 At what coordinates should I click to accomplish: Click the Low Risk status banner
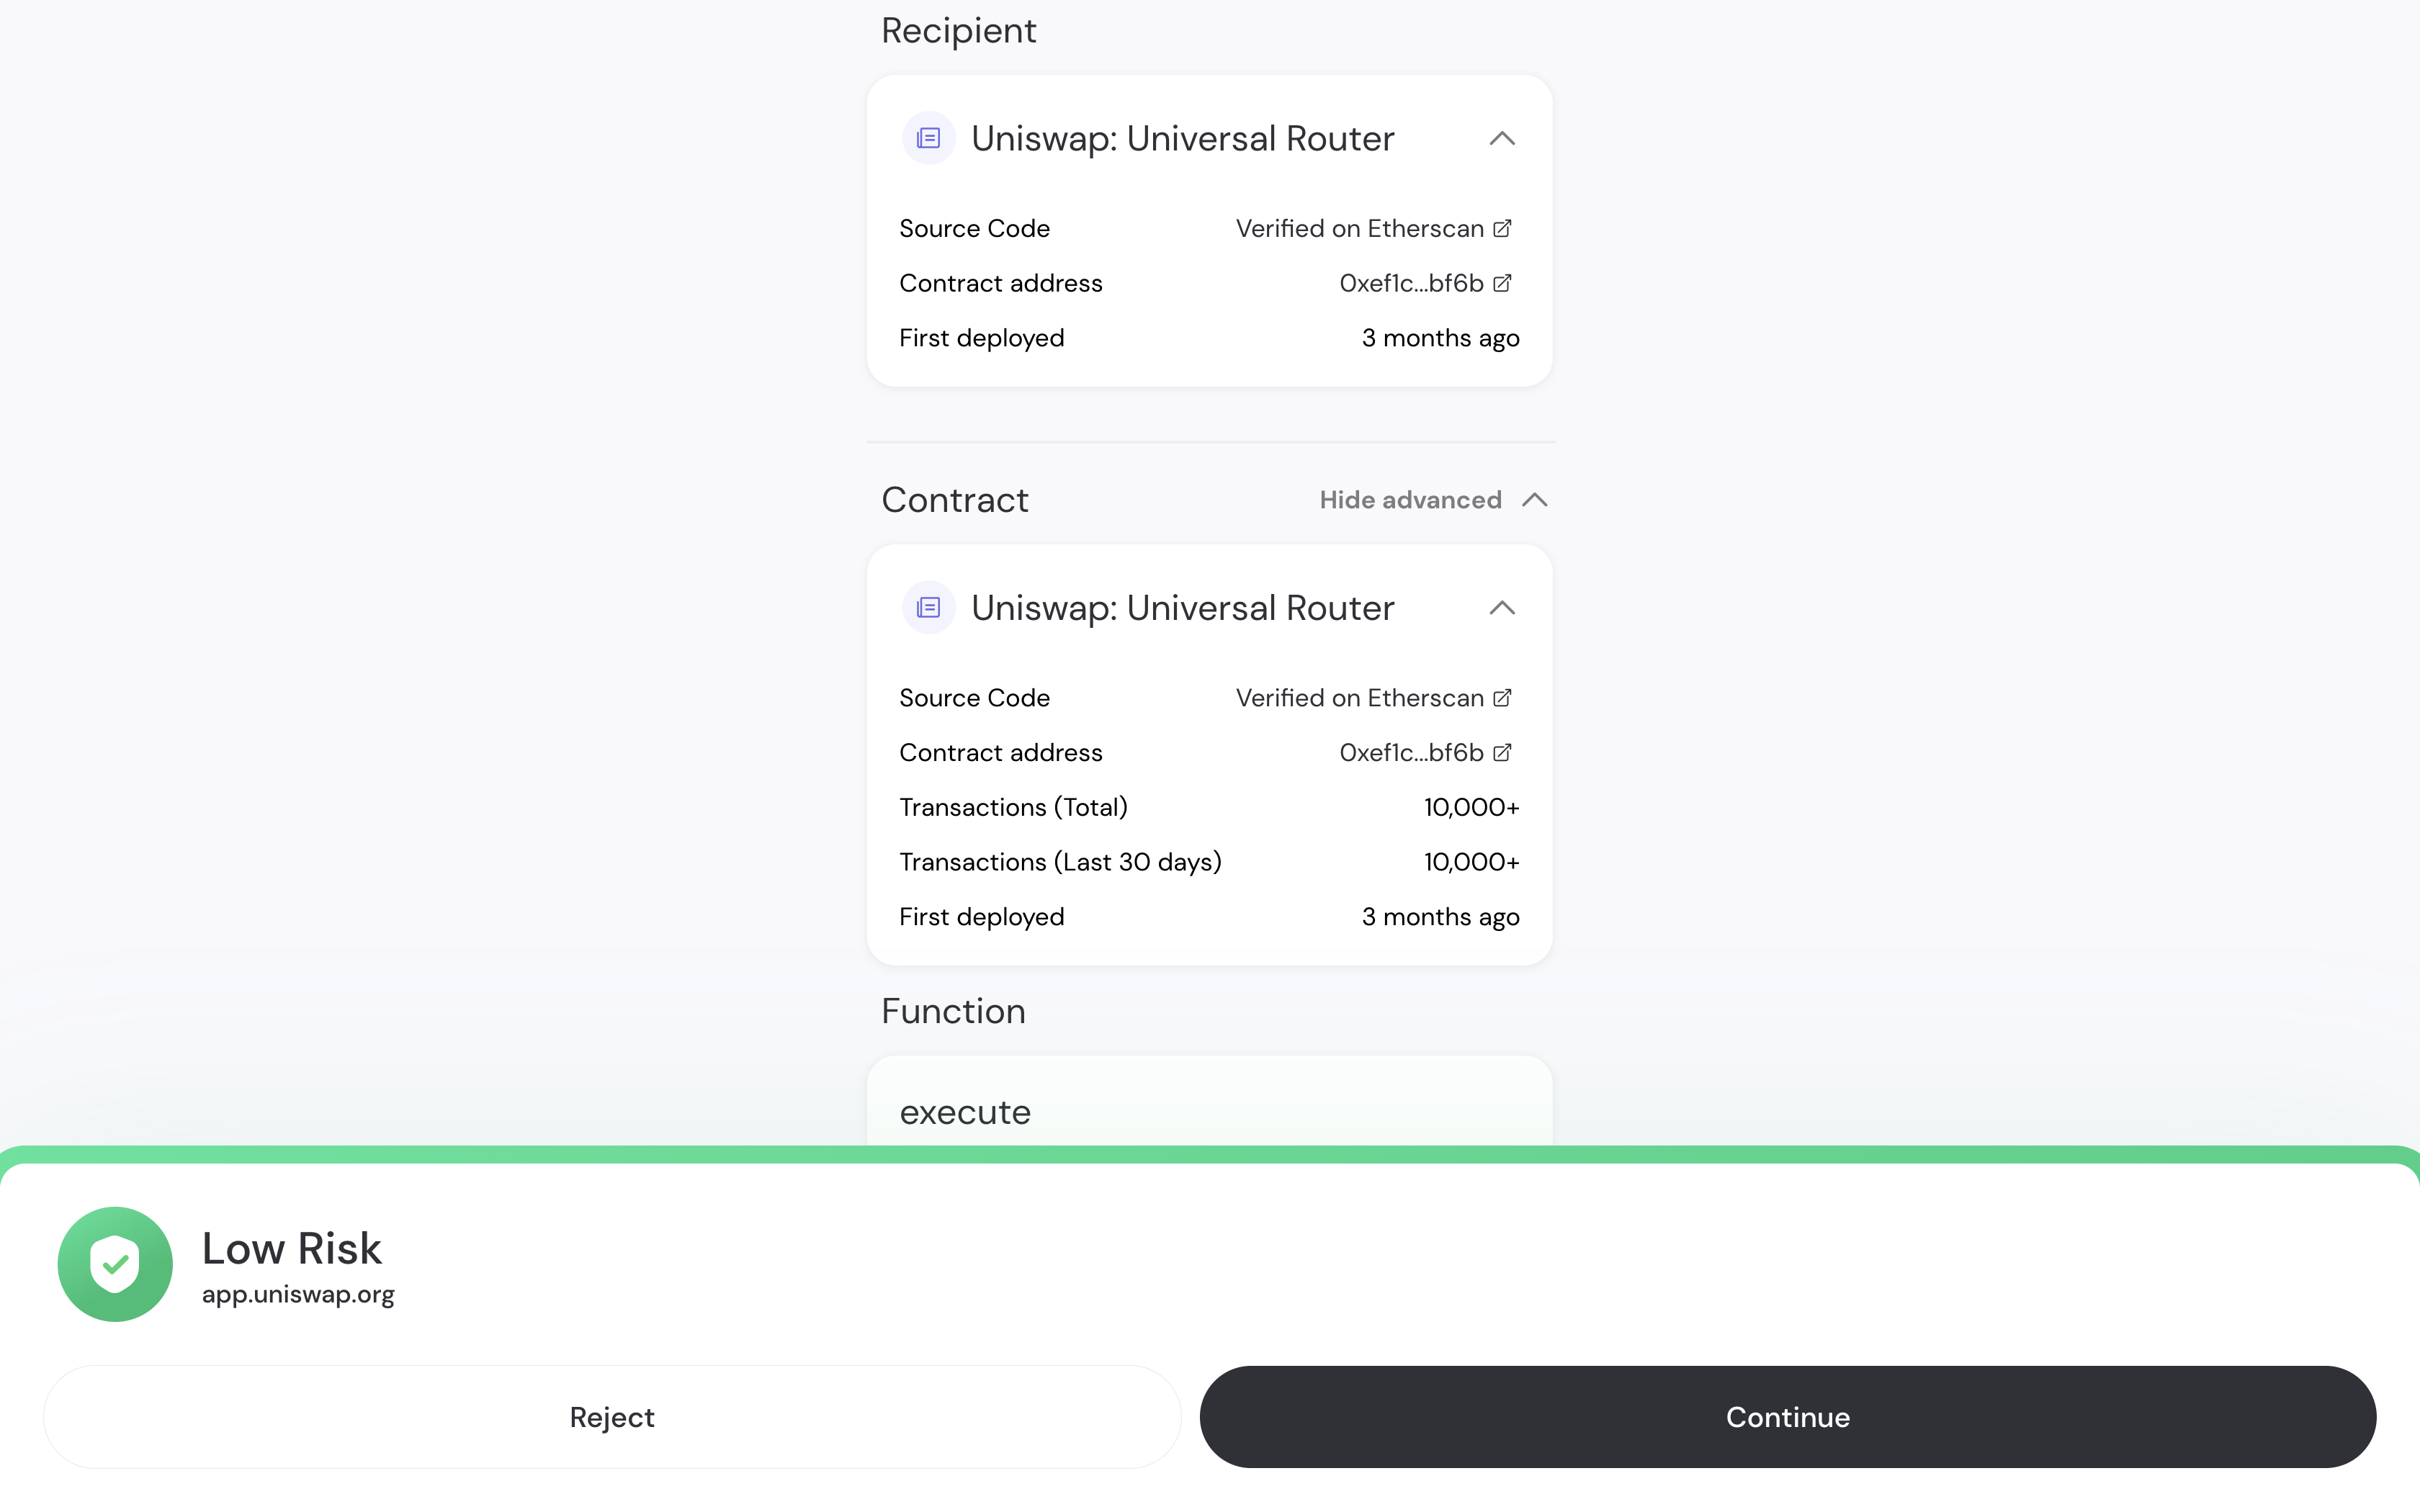291,1248
